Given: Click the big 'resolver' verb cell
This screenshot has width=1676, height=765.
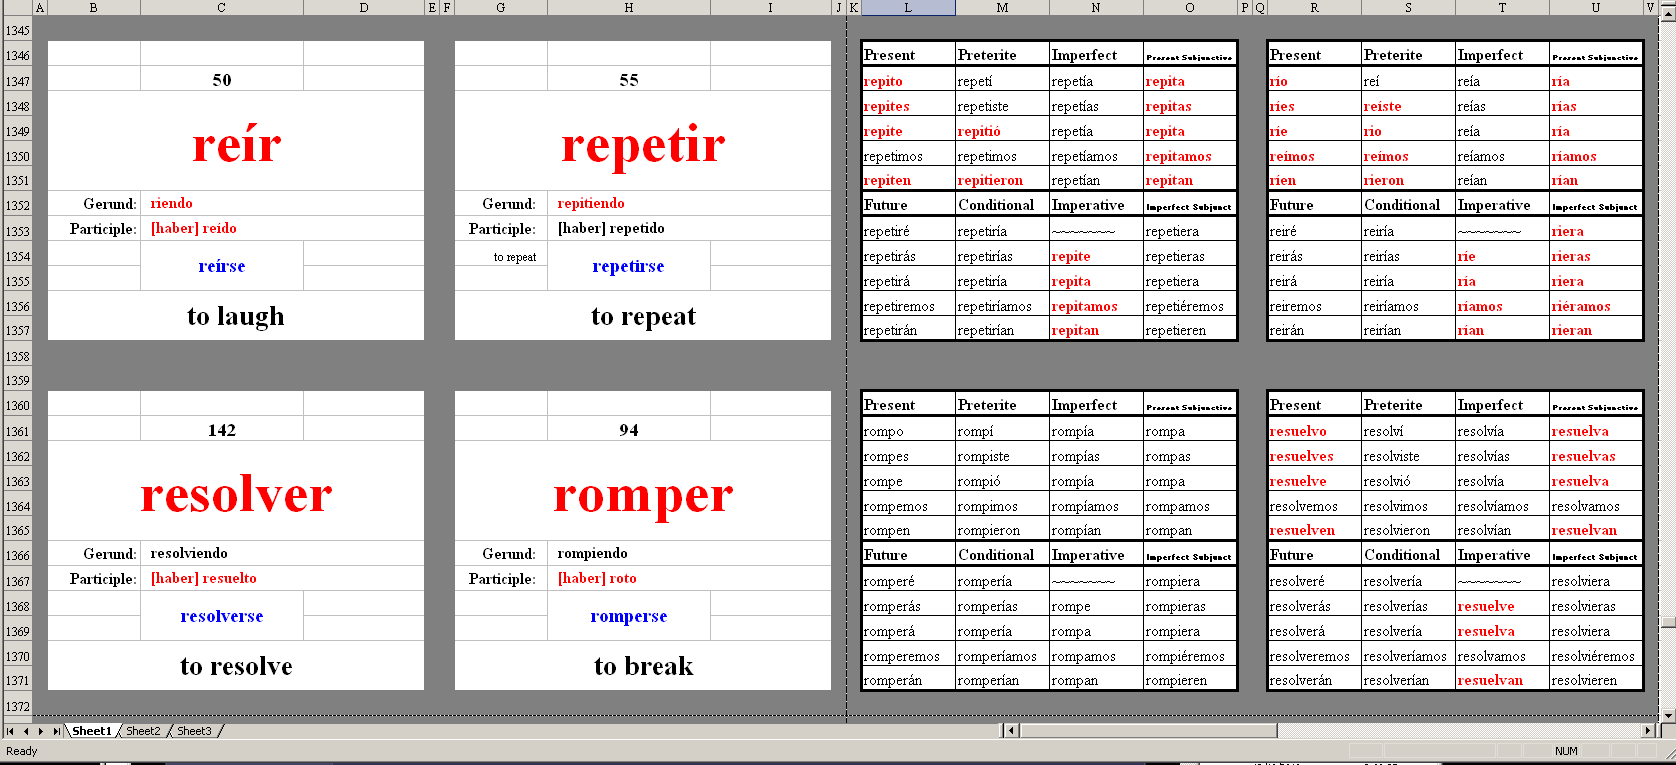Looking at the screenshot, I should (236, 491).
